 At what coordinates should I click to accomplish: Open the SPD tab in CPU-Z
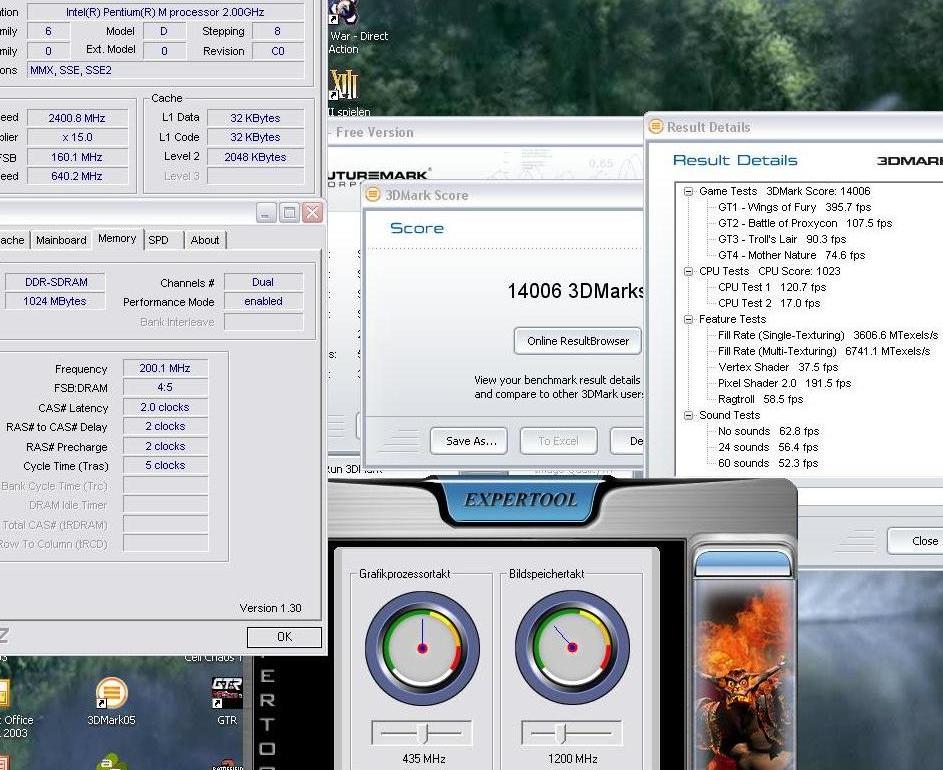click(158, 240)
